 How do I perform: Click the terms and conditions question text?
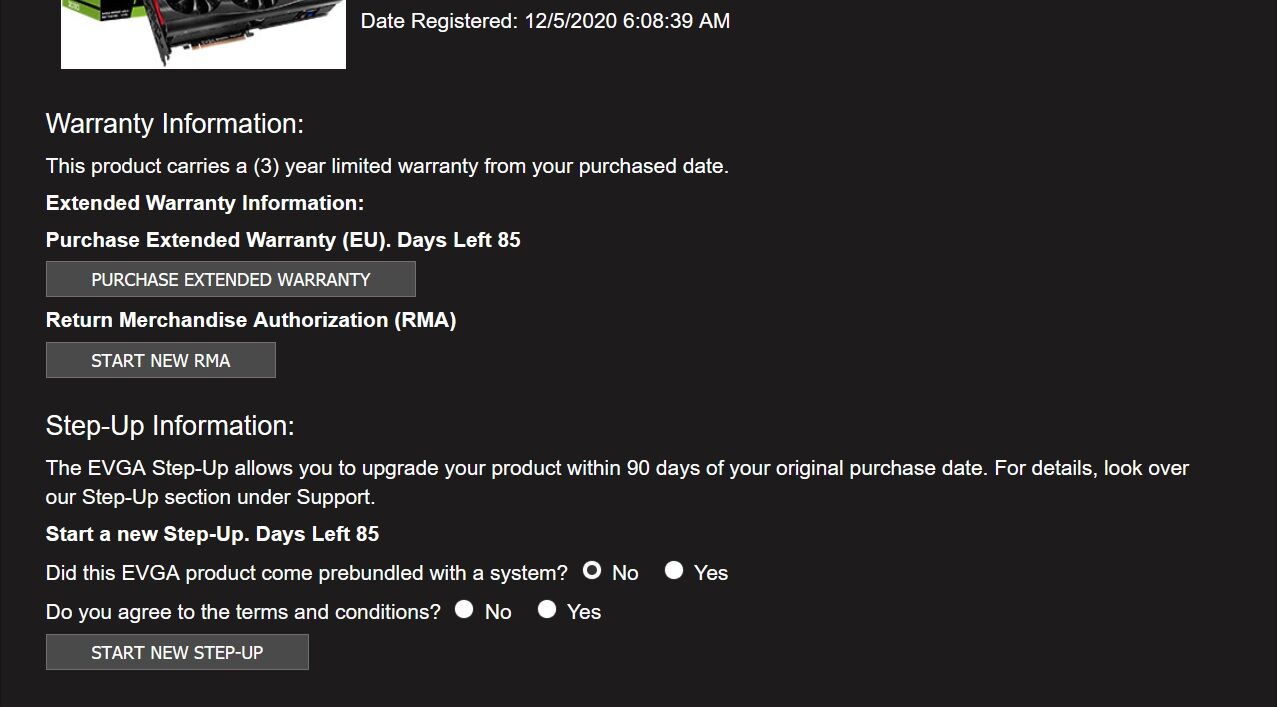click(x=243, y=612)
